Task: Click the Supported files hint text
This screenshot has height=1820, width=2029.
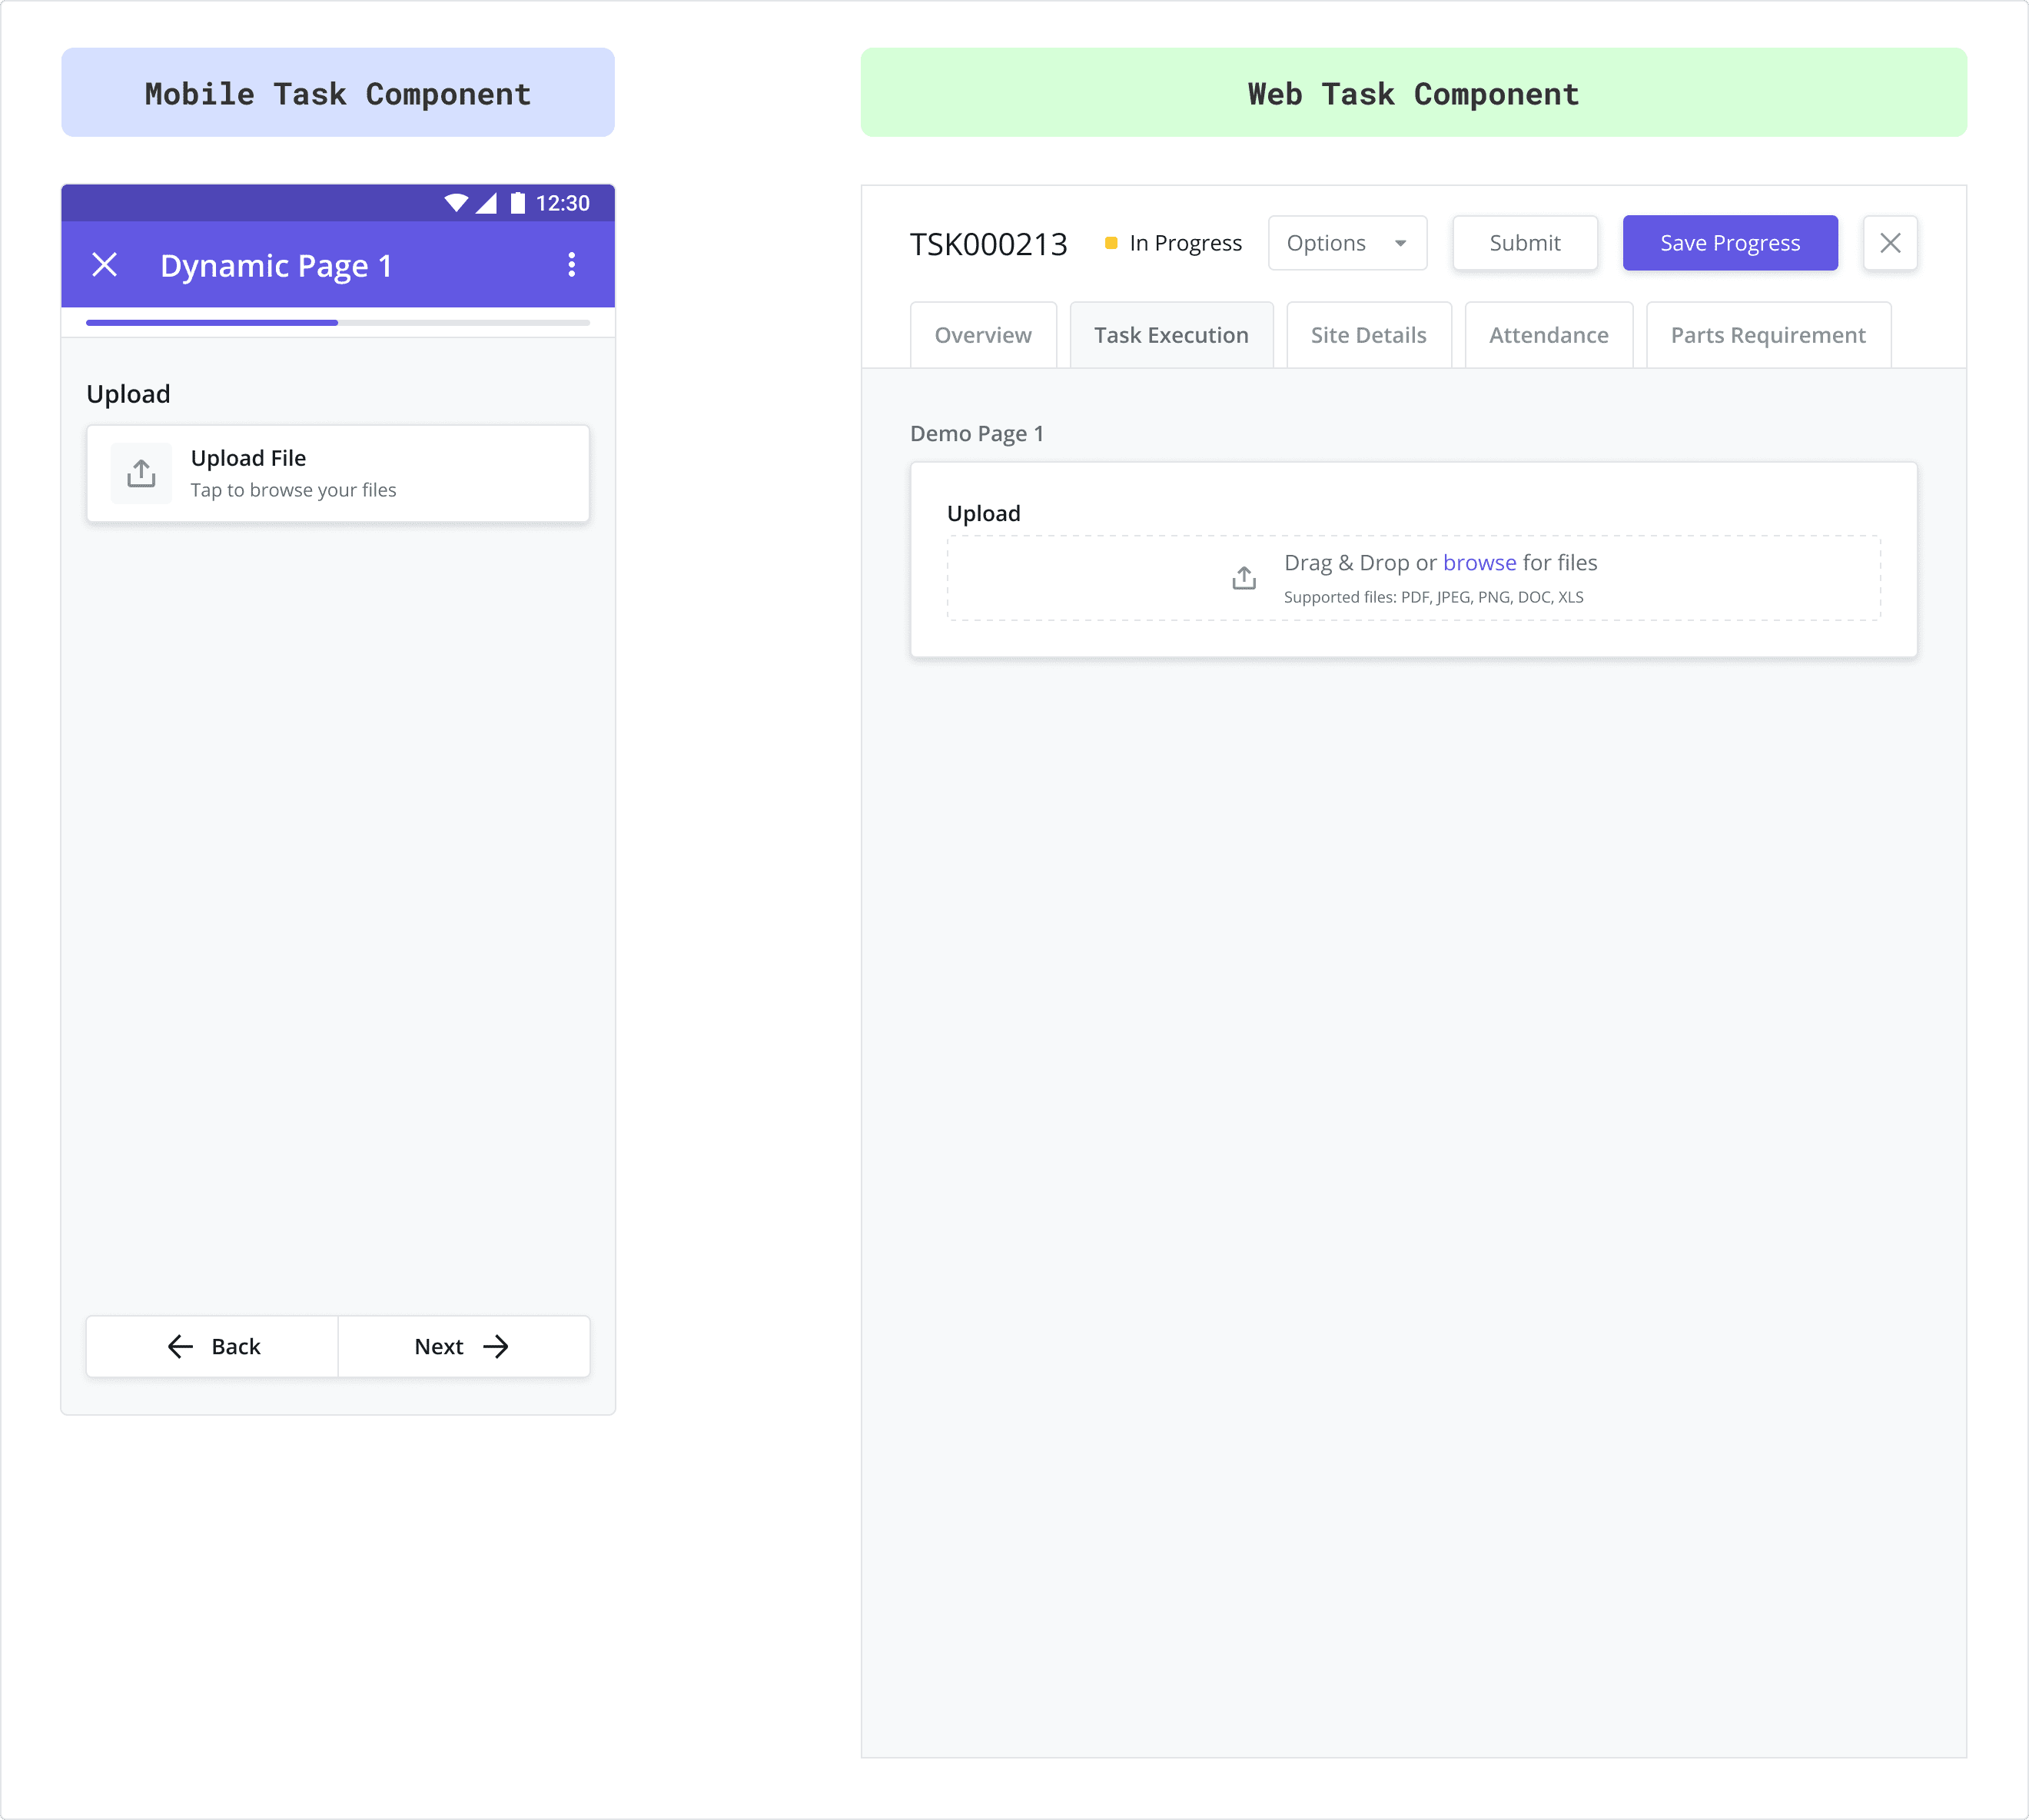Action: tap(1433, 598)
